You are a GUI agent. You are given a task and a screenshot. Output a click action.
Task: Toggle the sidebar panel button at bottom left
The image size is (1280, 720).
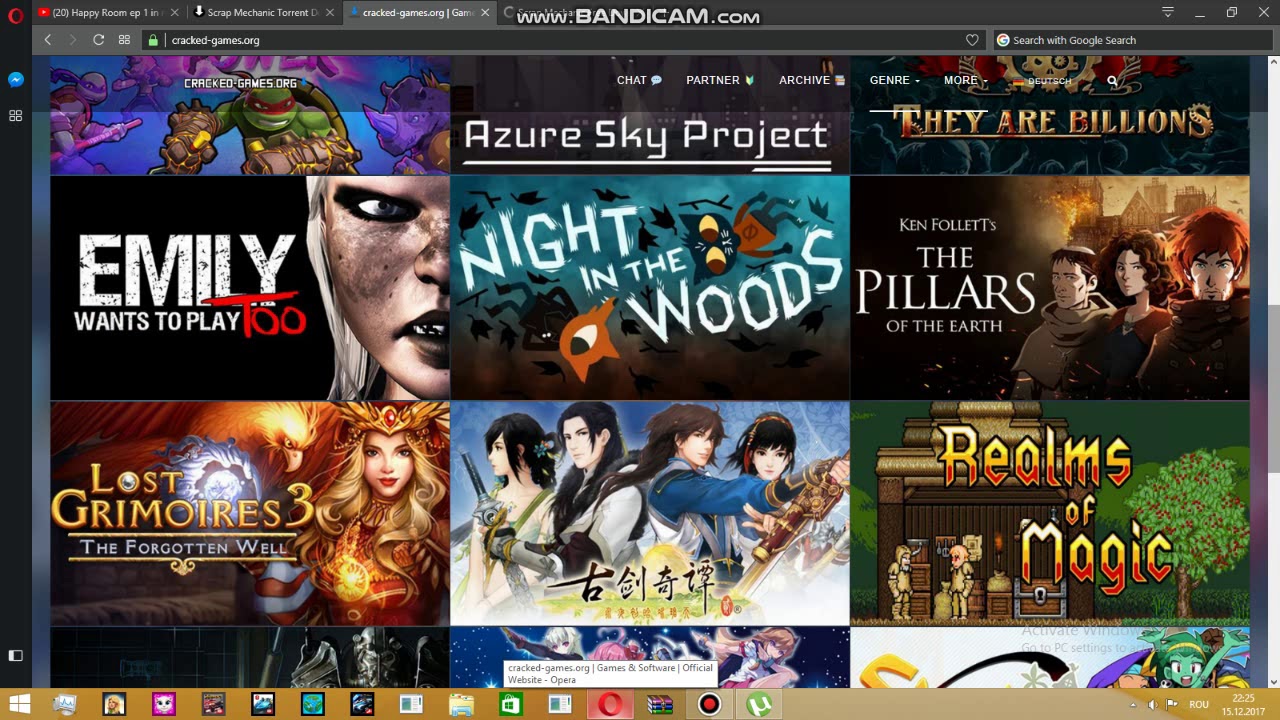point(15,656)
